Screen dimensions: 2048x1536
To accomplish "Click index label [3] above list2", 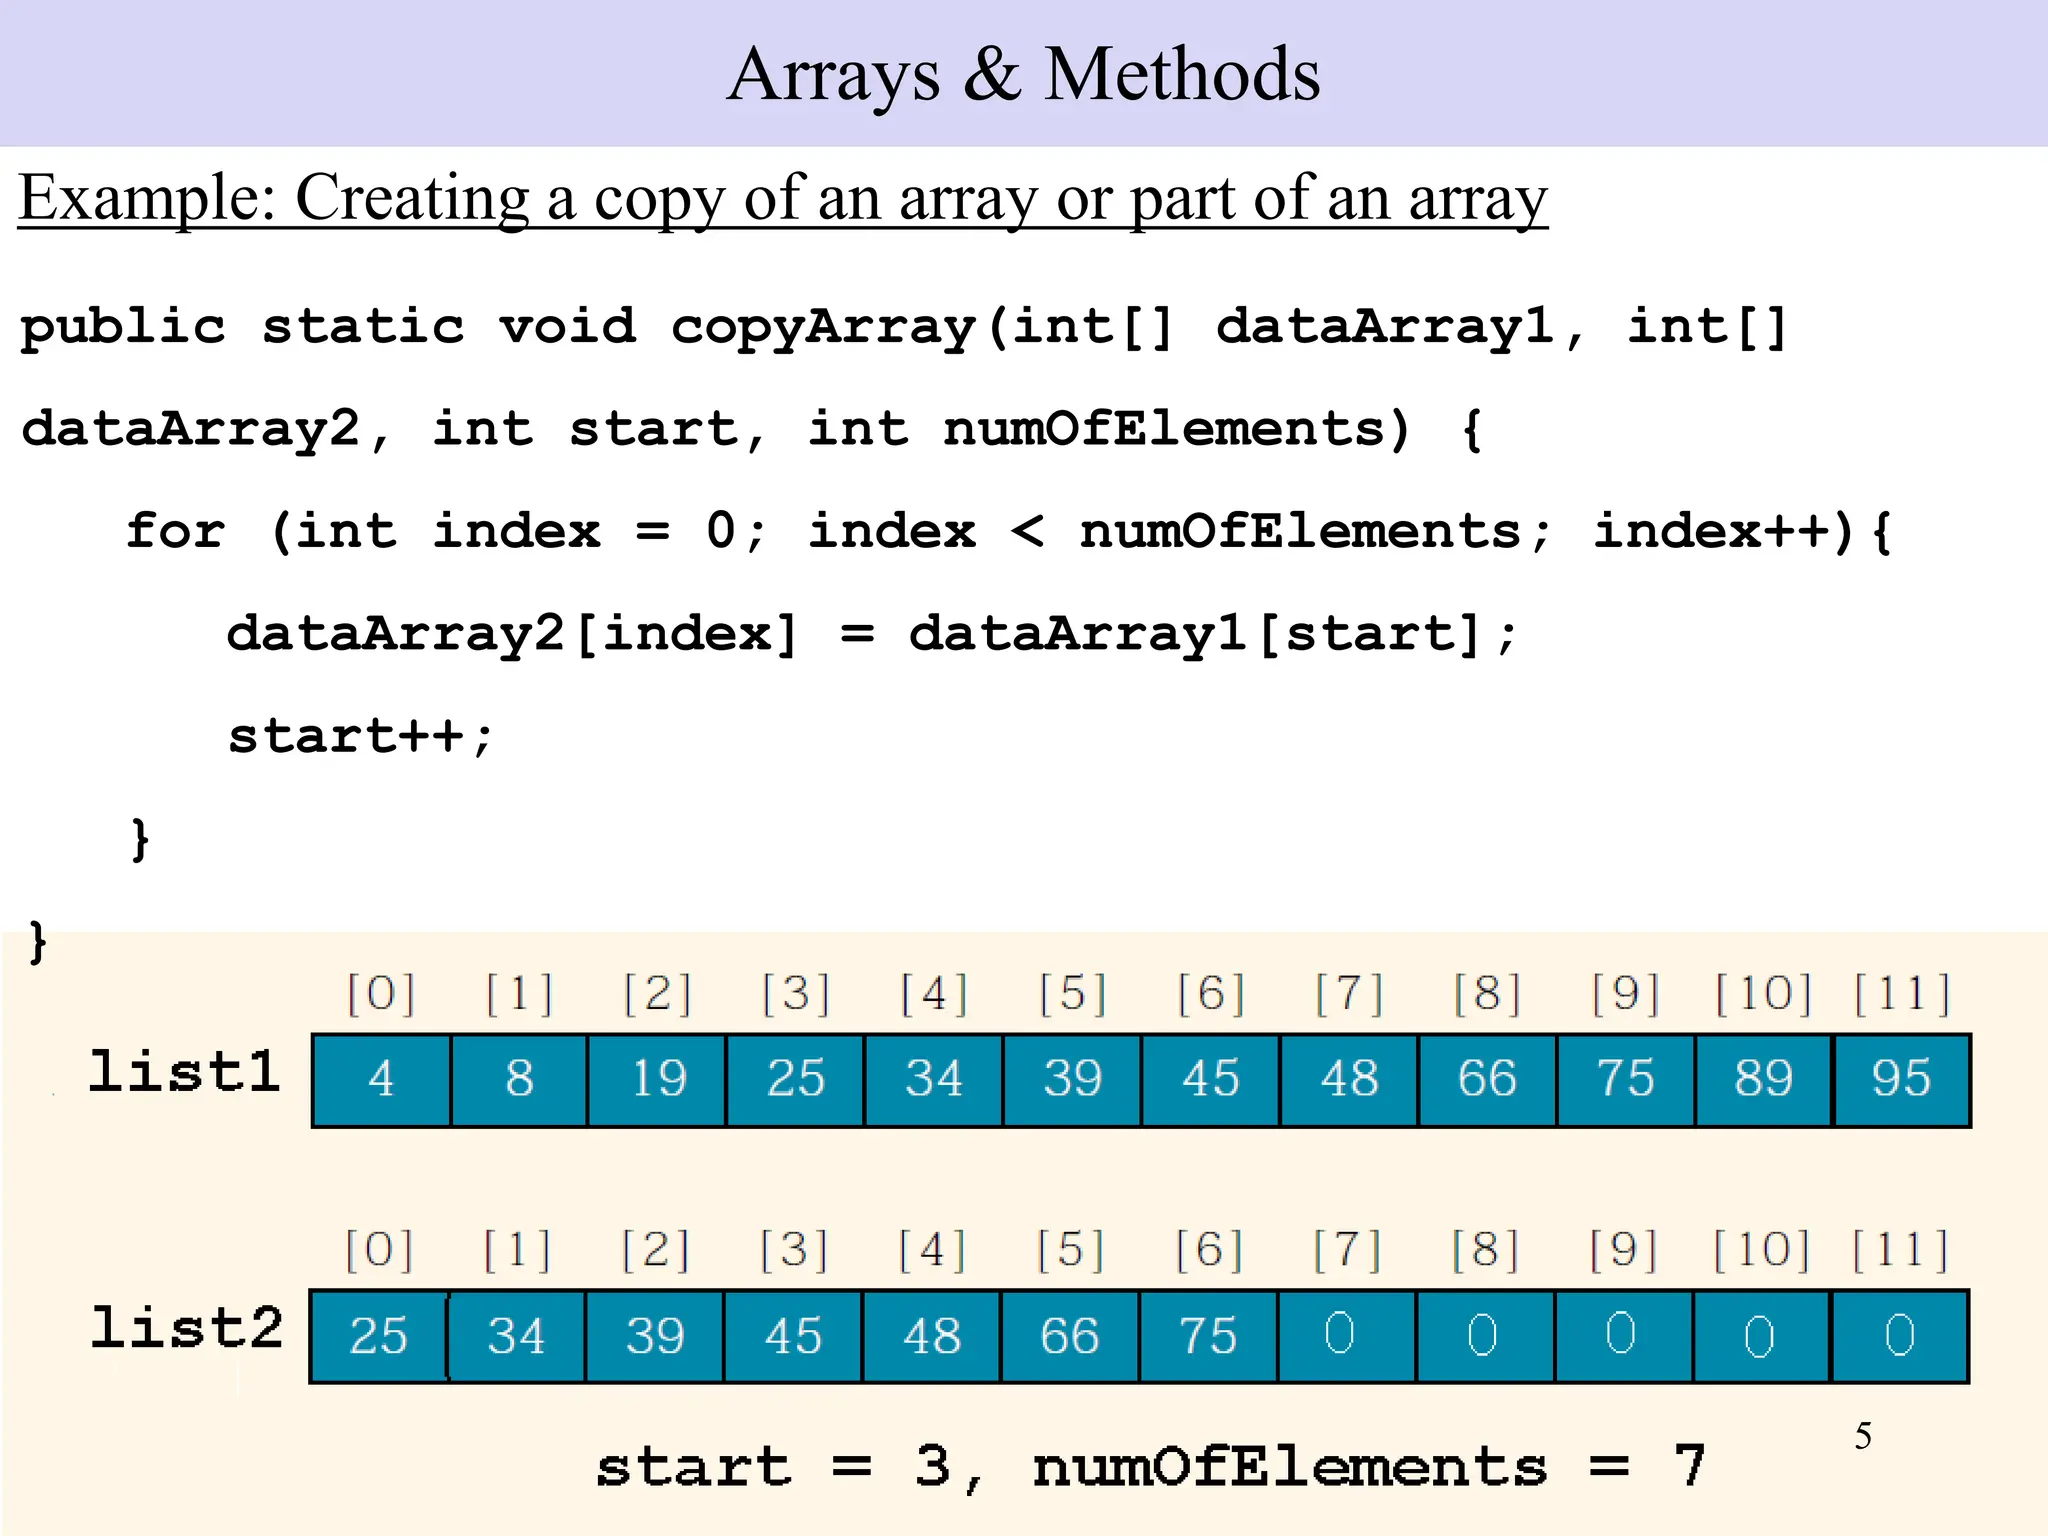I will 794,1250.
